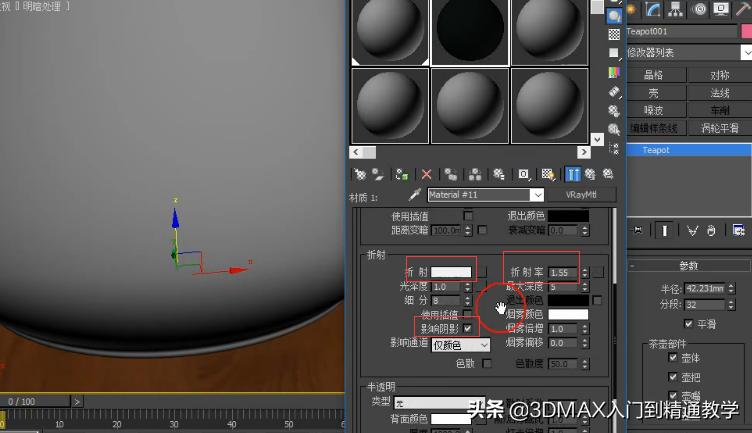Click the VRayMtl material type button
The width and height of the screenshot is (752, 433).
(581, 195)
